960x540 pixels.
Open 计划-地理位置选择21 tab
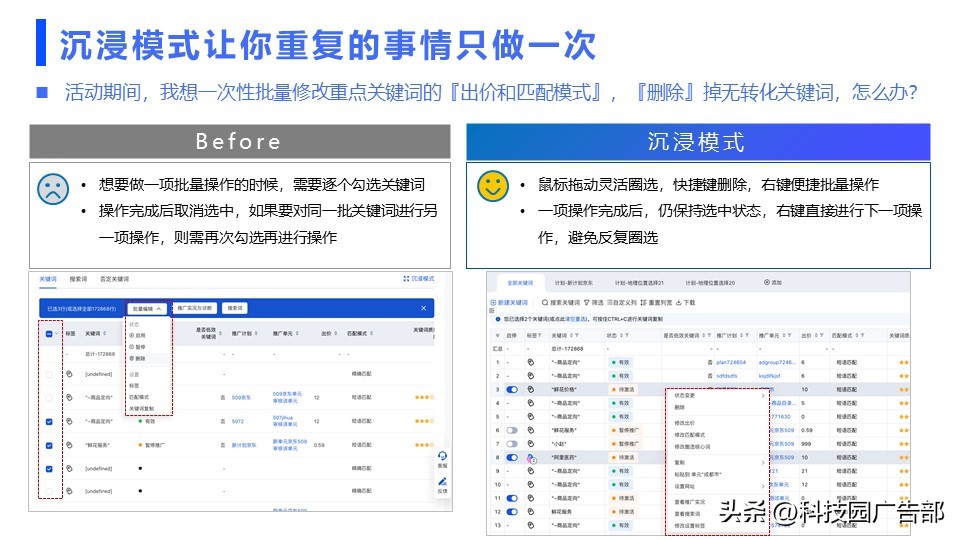(x=639, y=283)
